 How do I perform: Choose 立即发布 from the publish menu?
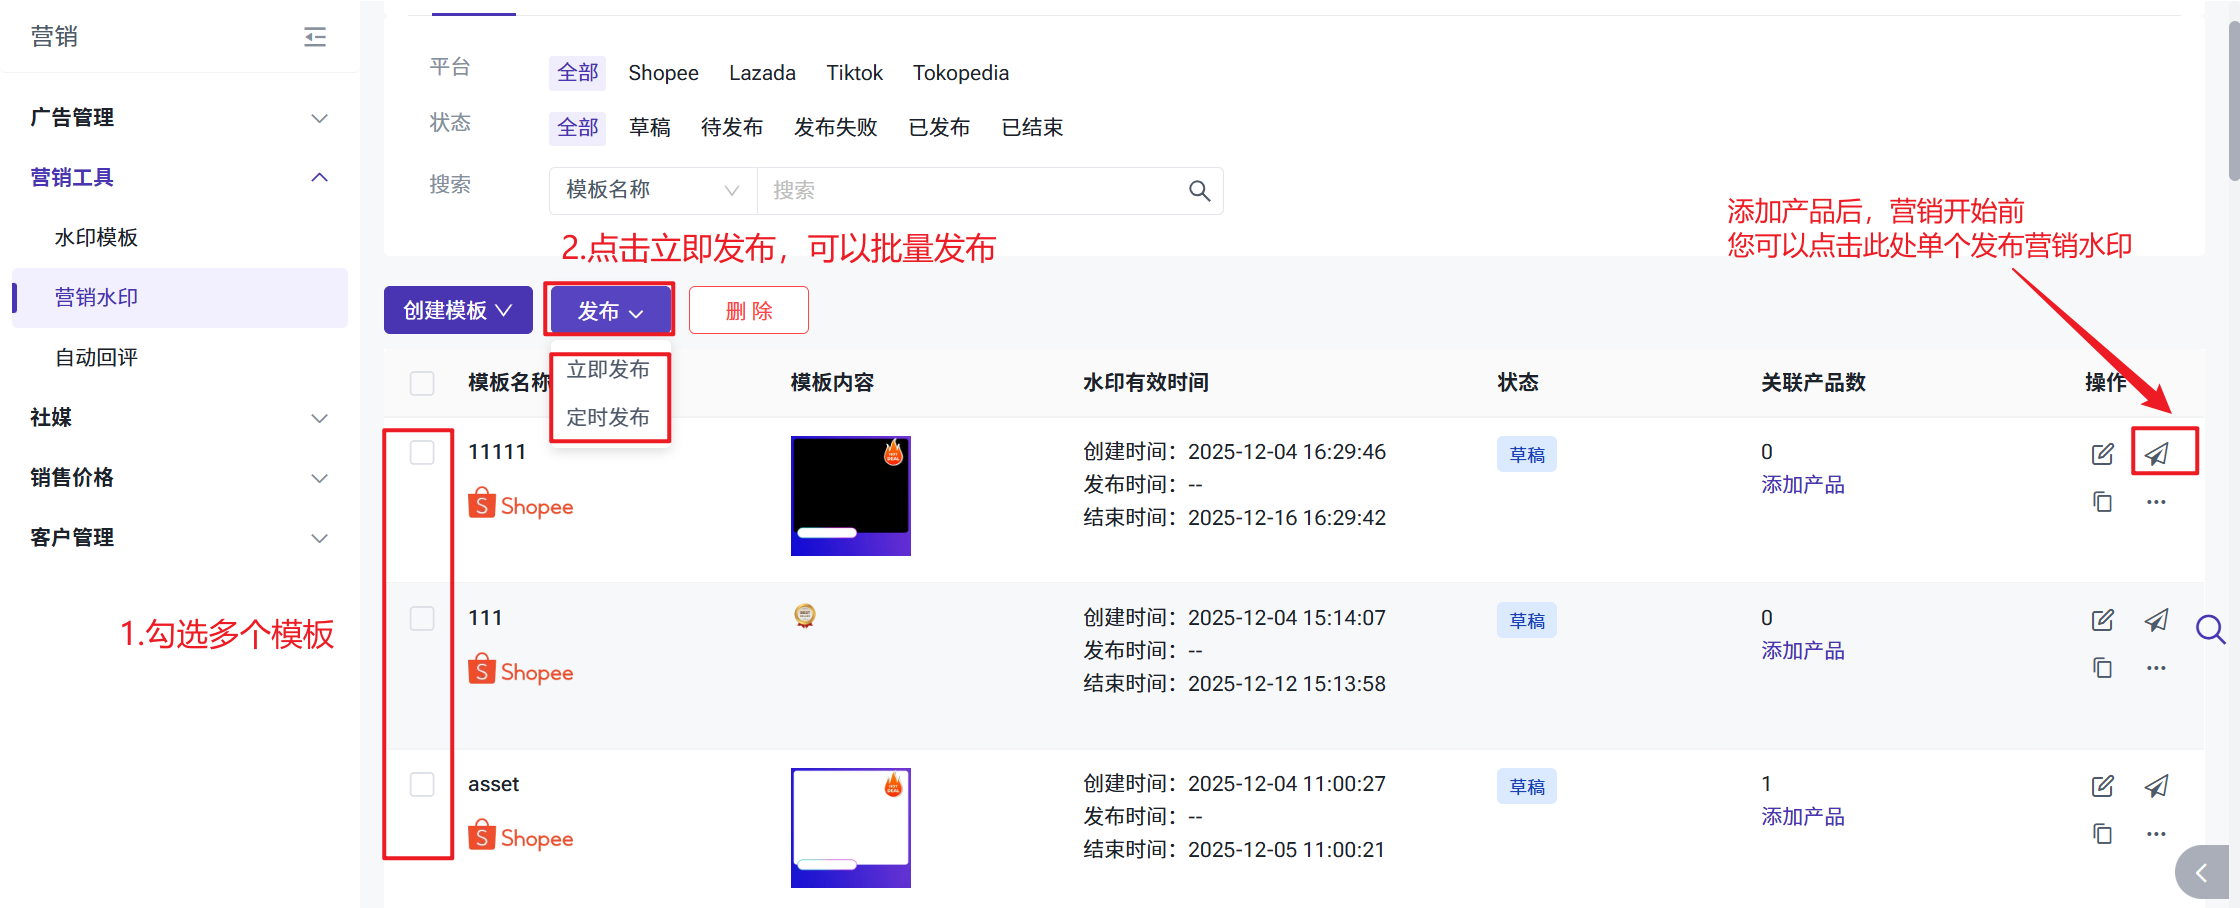[608, 370]
